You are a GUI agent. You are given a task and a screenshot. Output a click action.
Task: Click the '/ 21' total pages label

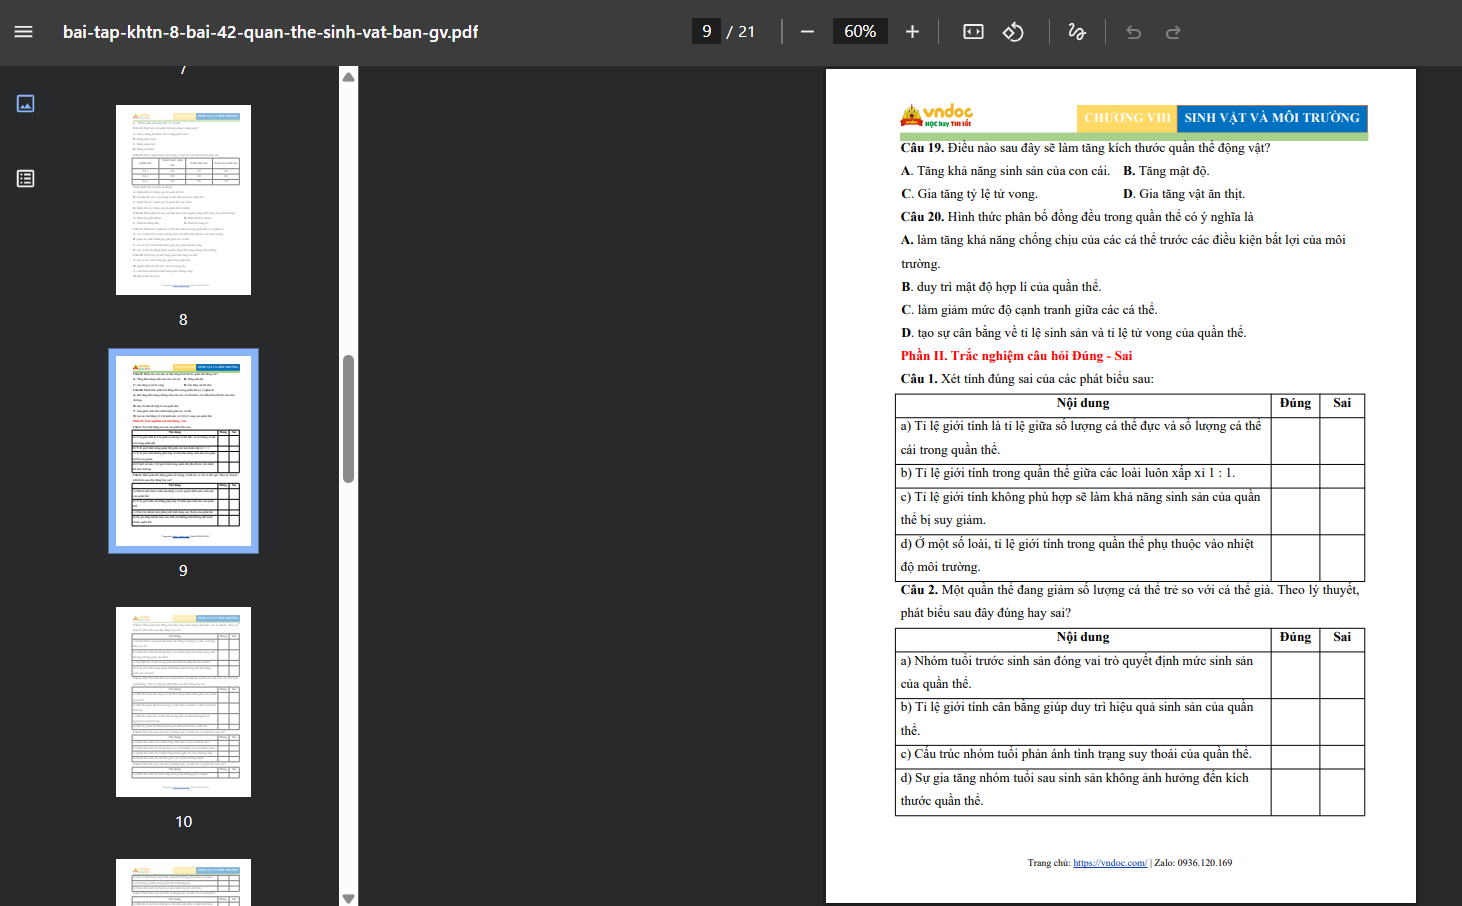click(x=741, y=32)
